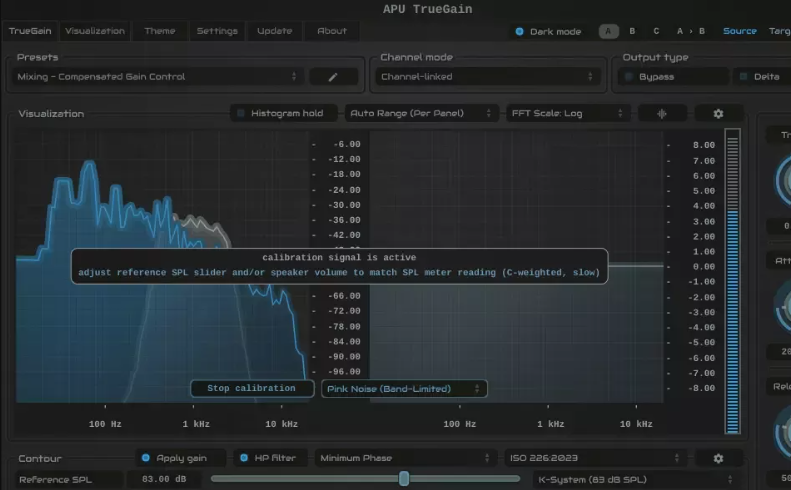Click the Stop calibration button
Screen dimensions: 791x490
251,388
